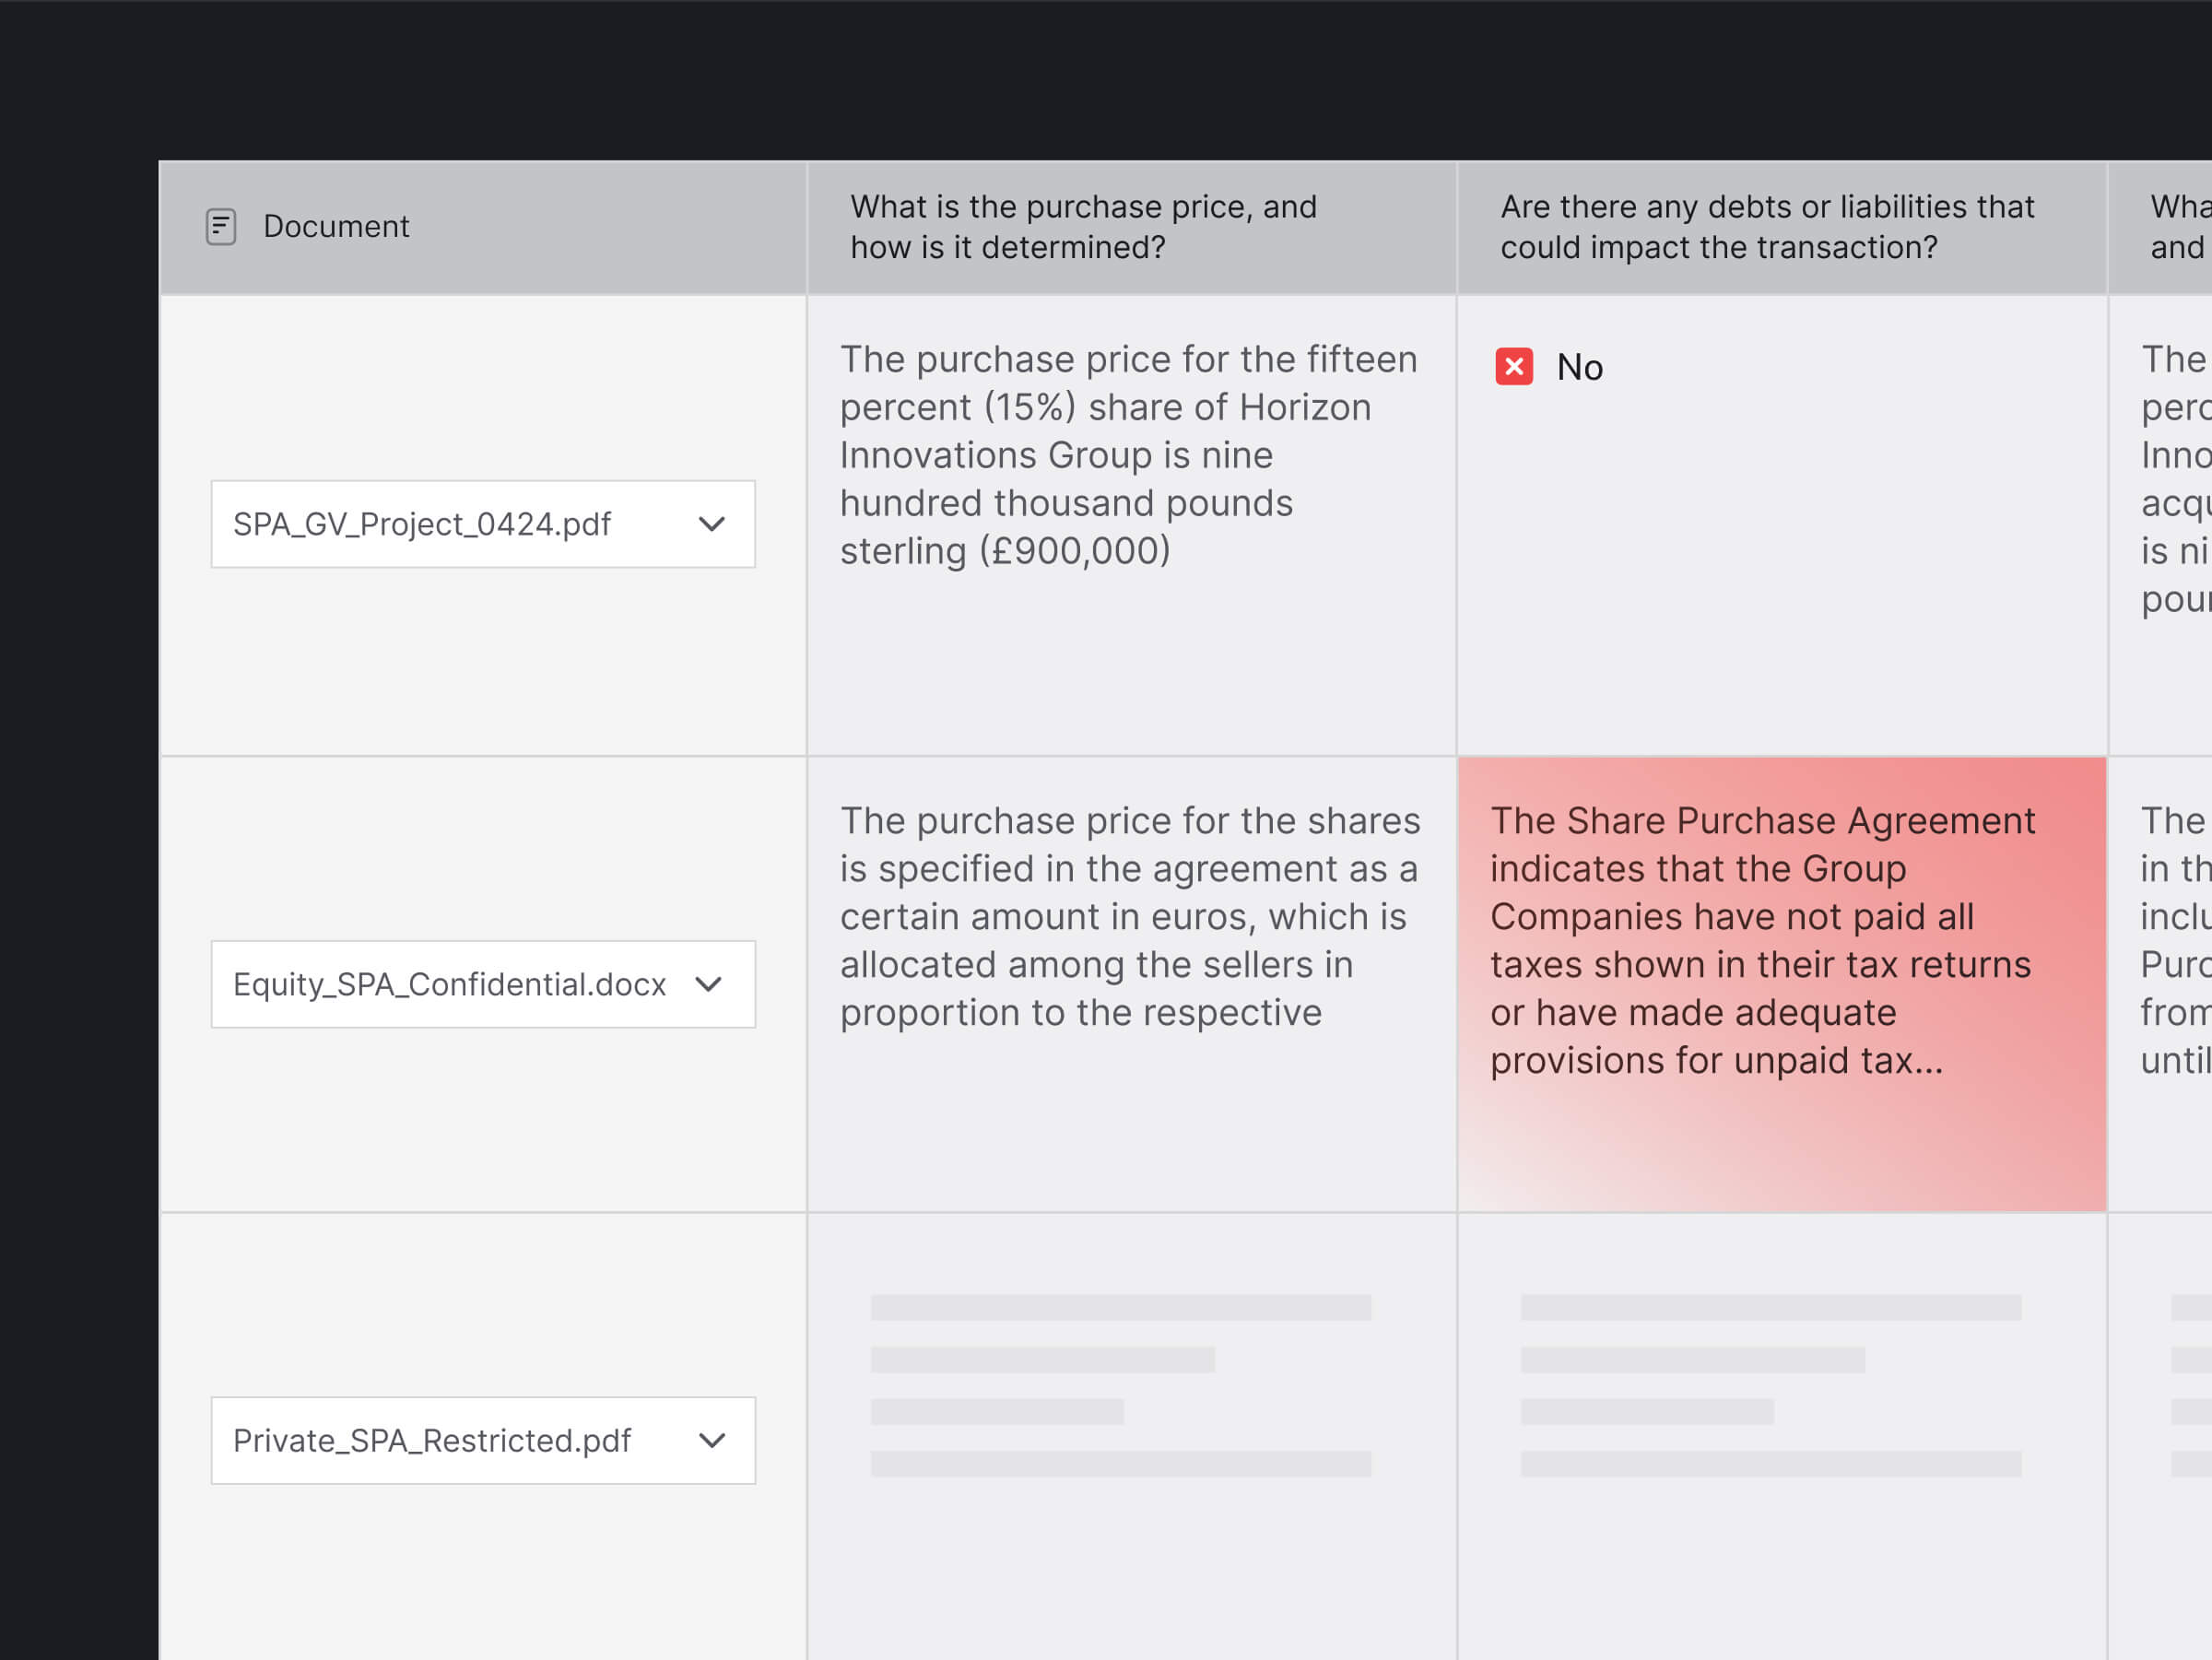The height and width of the screenshot is (1660, 2212).
Task: Select the Private_SPA_Restricted.pdf file name
Action: point(431,1441)
